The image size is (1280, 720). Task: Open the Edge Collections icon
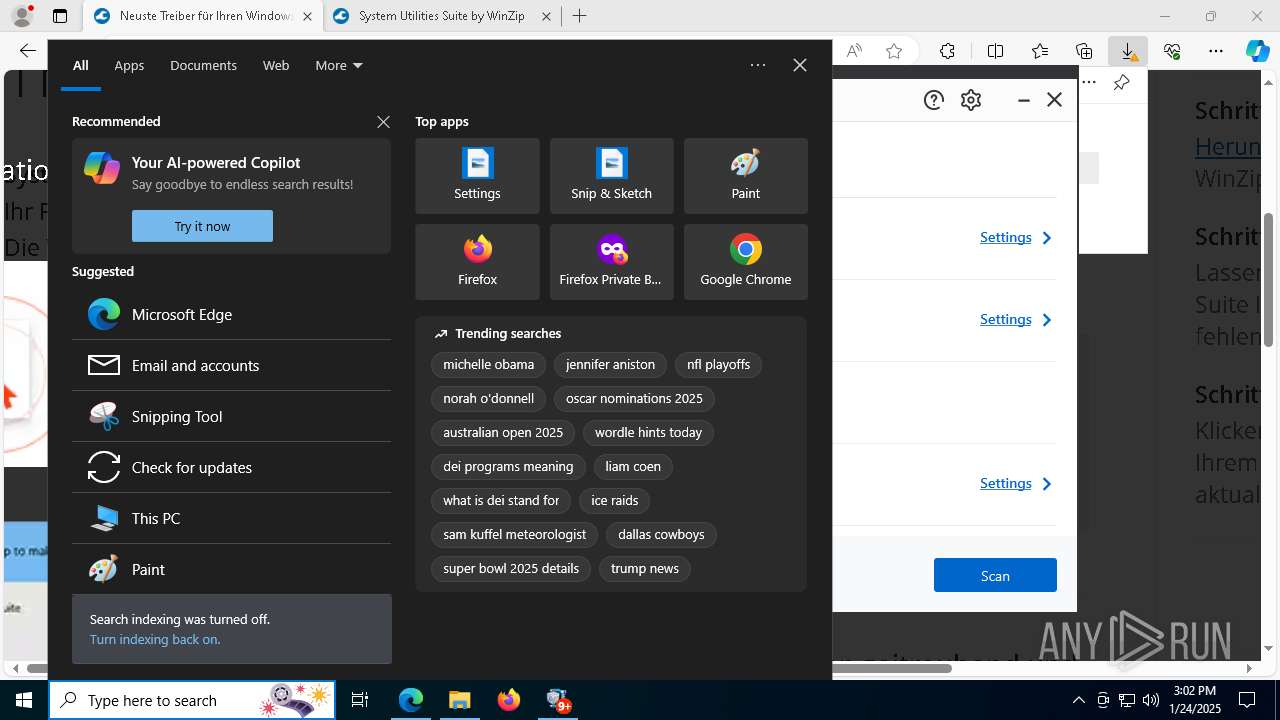(1084, 51)
